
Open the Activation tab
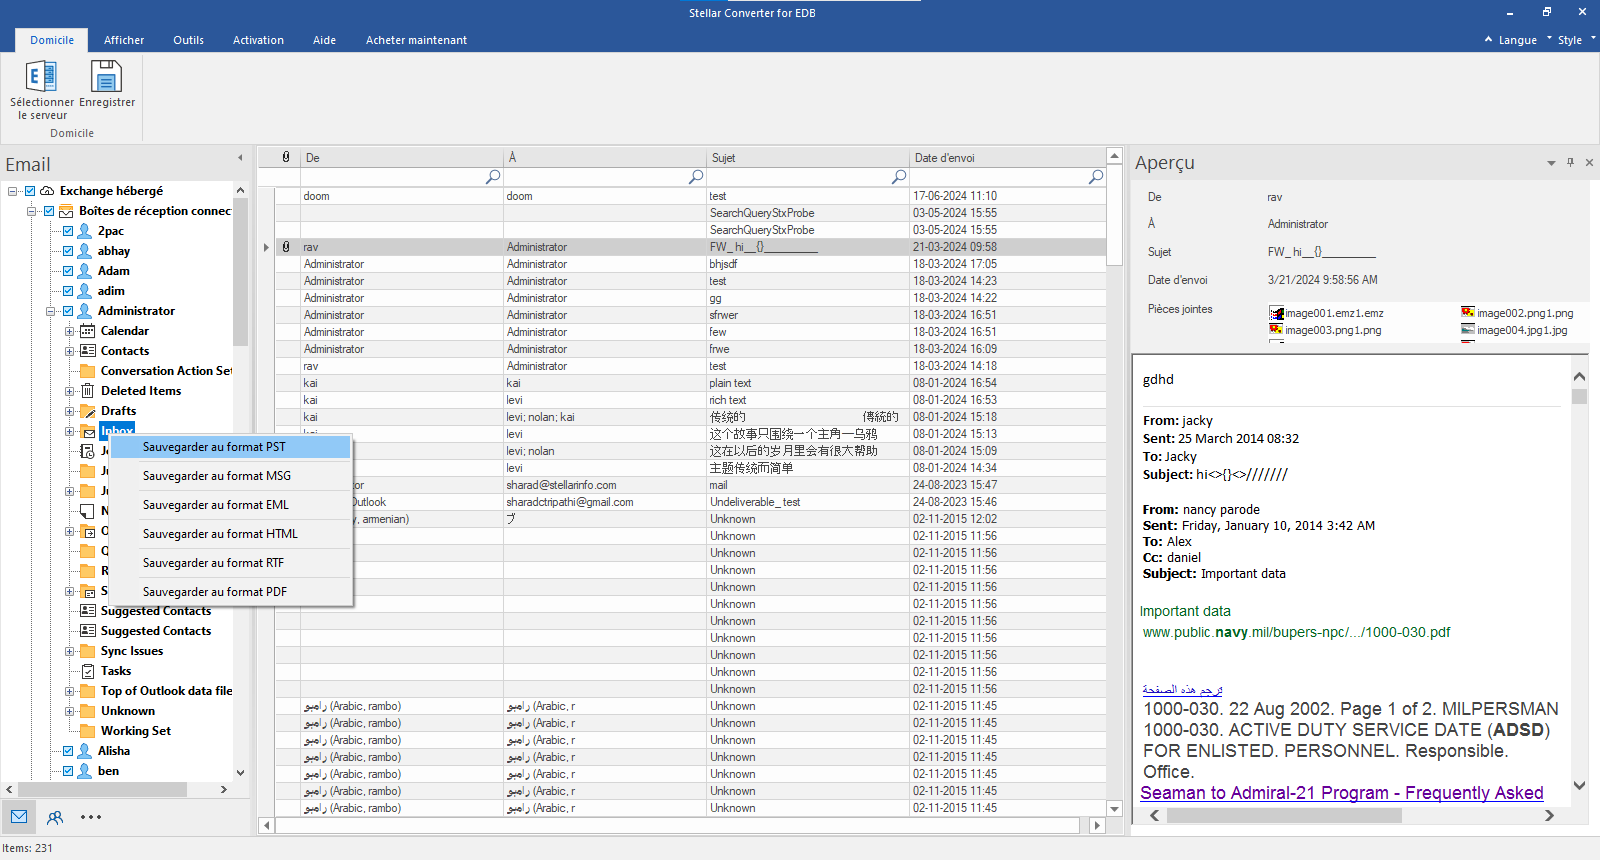point(258,40)
